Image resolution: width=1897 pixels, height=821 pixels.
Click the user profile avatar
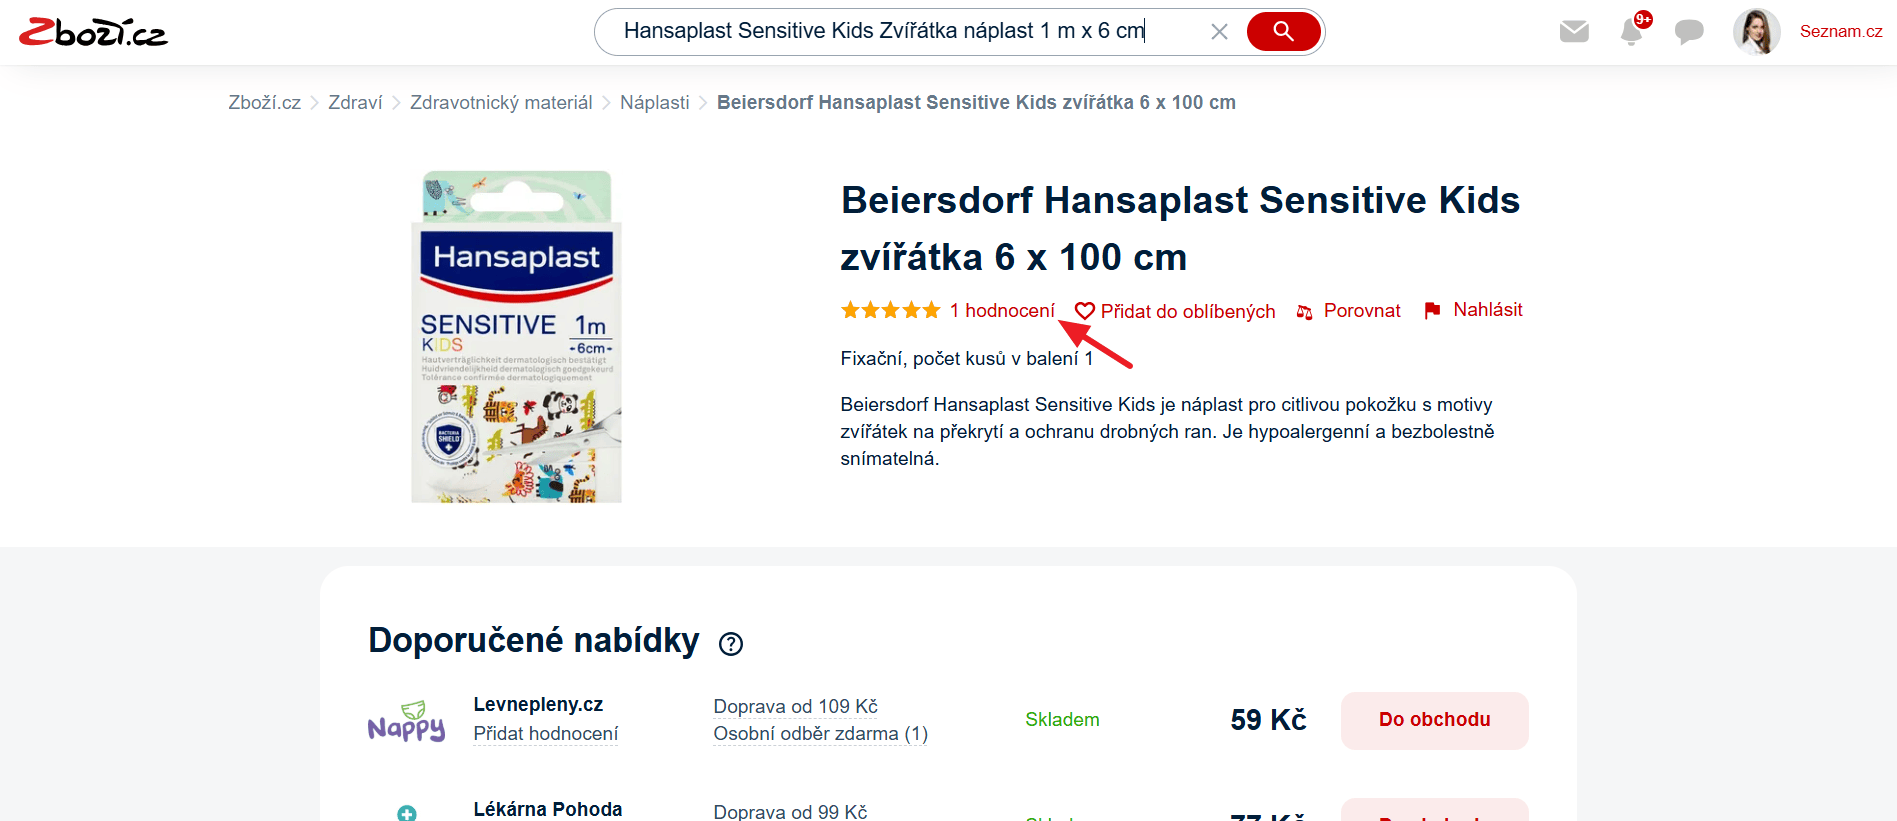pos(1757,32)
